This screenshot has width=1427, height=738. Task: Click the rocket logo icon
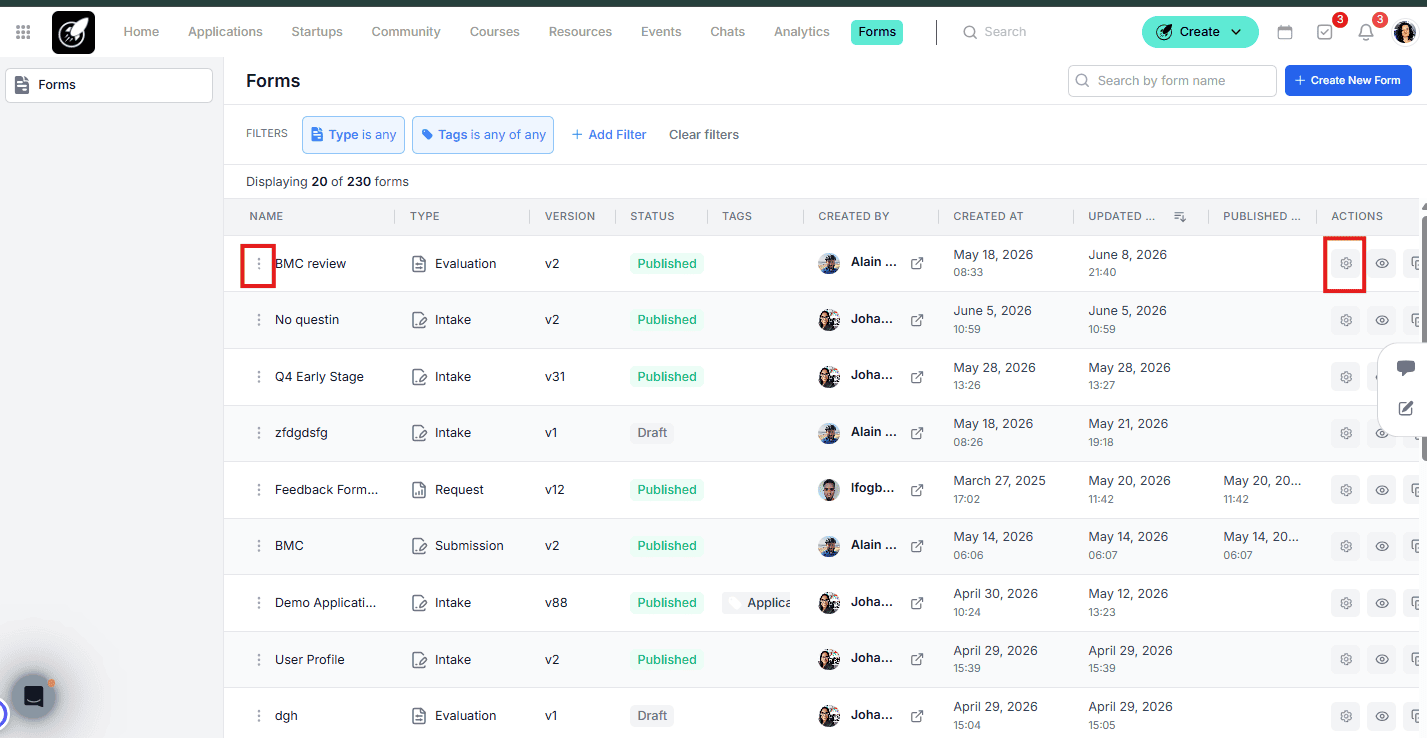[x=73, y=32]
